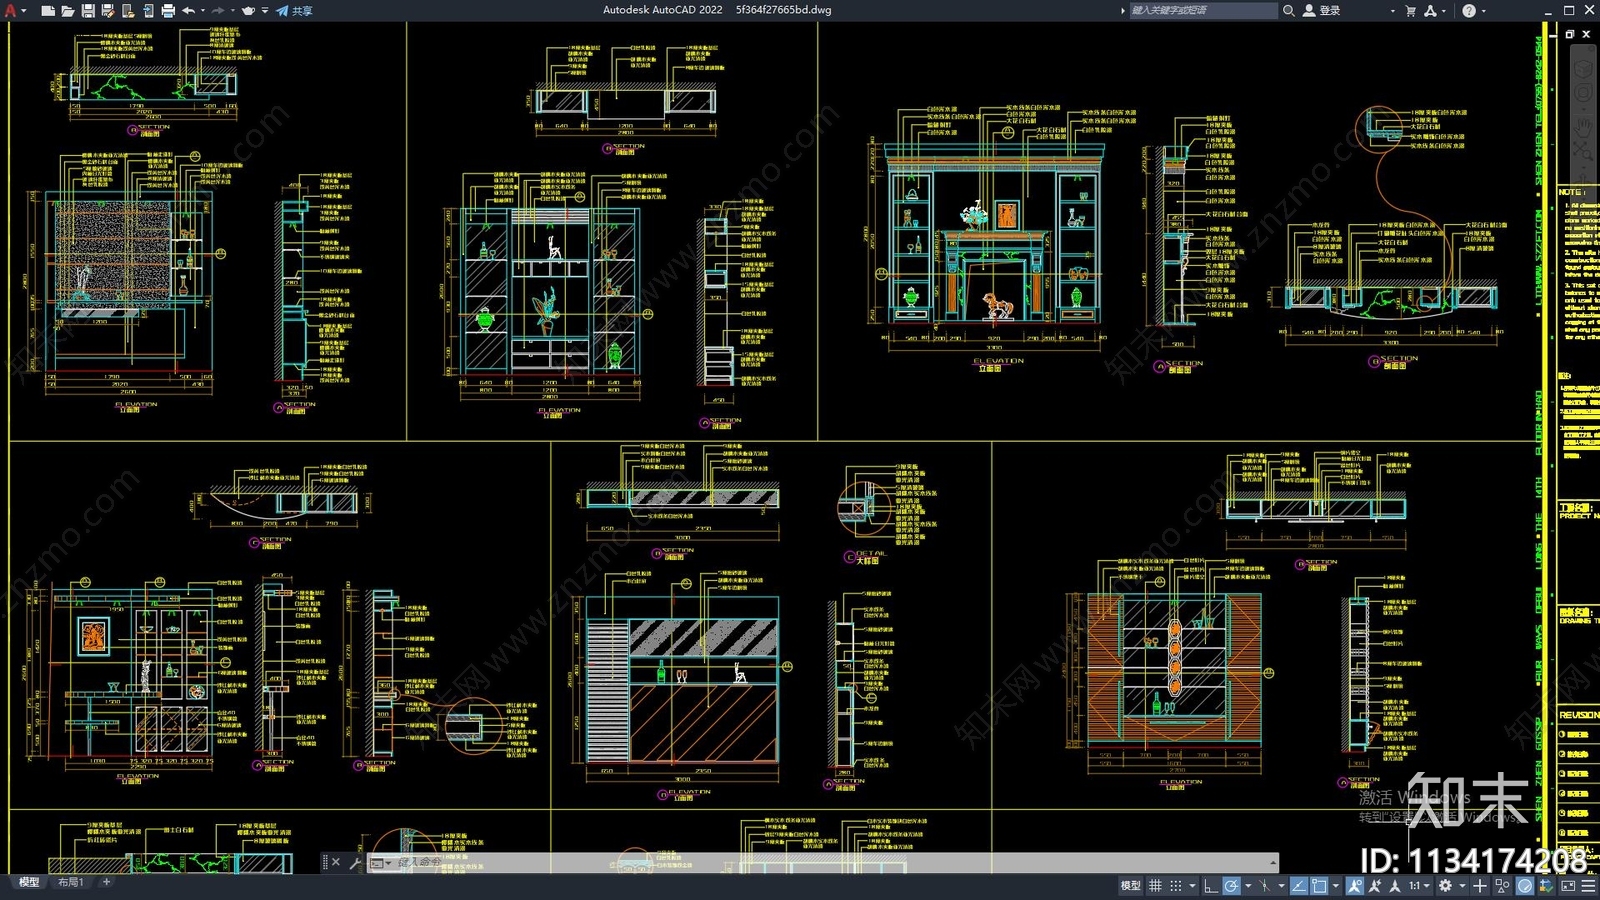Save the drawing with the Save icon
Image resolution: width=1600 pixels, height=900 pixels.
click(x=88, y=11)
